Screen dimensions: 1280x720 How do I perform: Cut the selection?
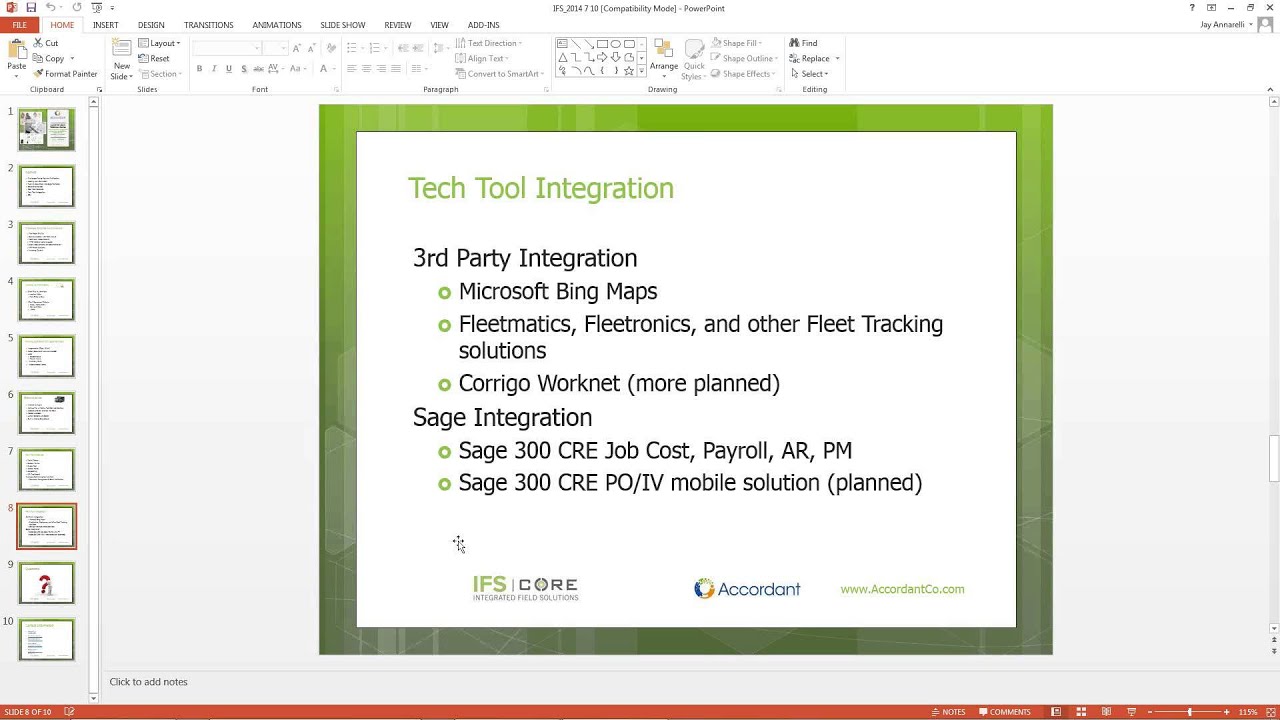coord(46,43)
